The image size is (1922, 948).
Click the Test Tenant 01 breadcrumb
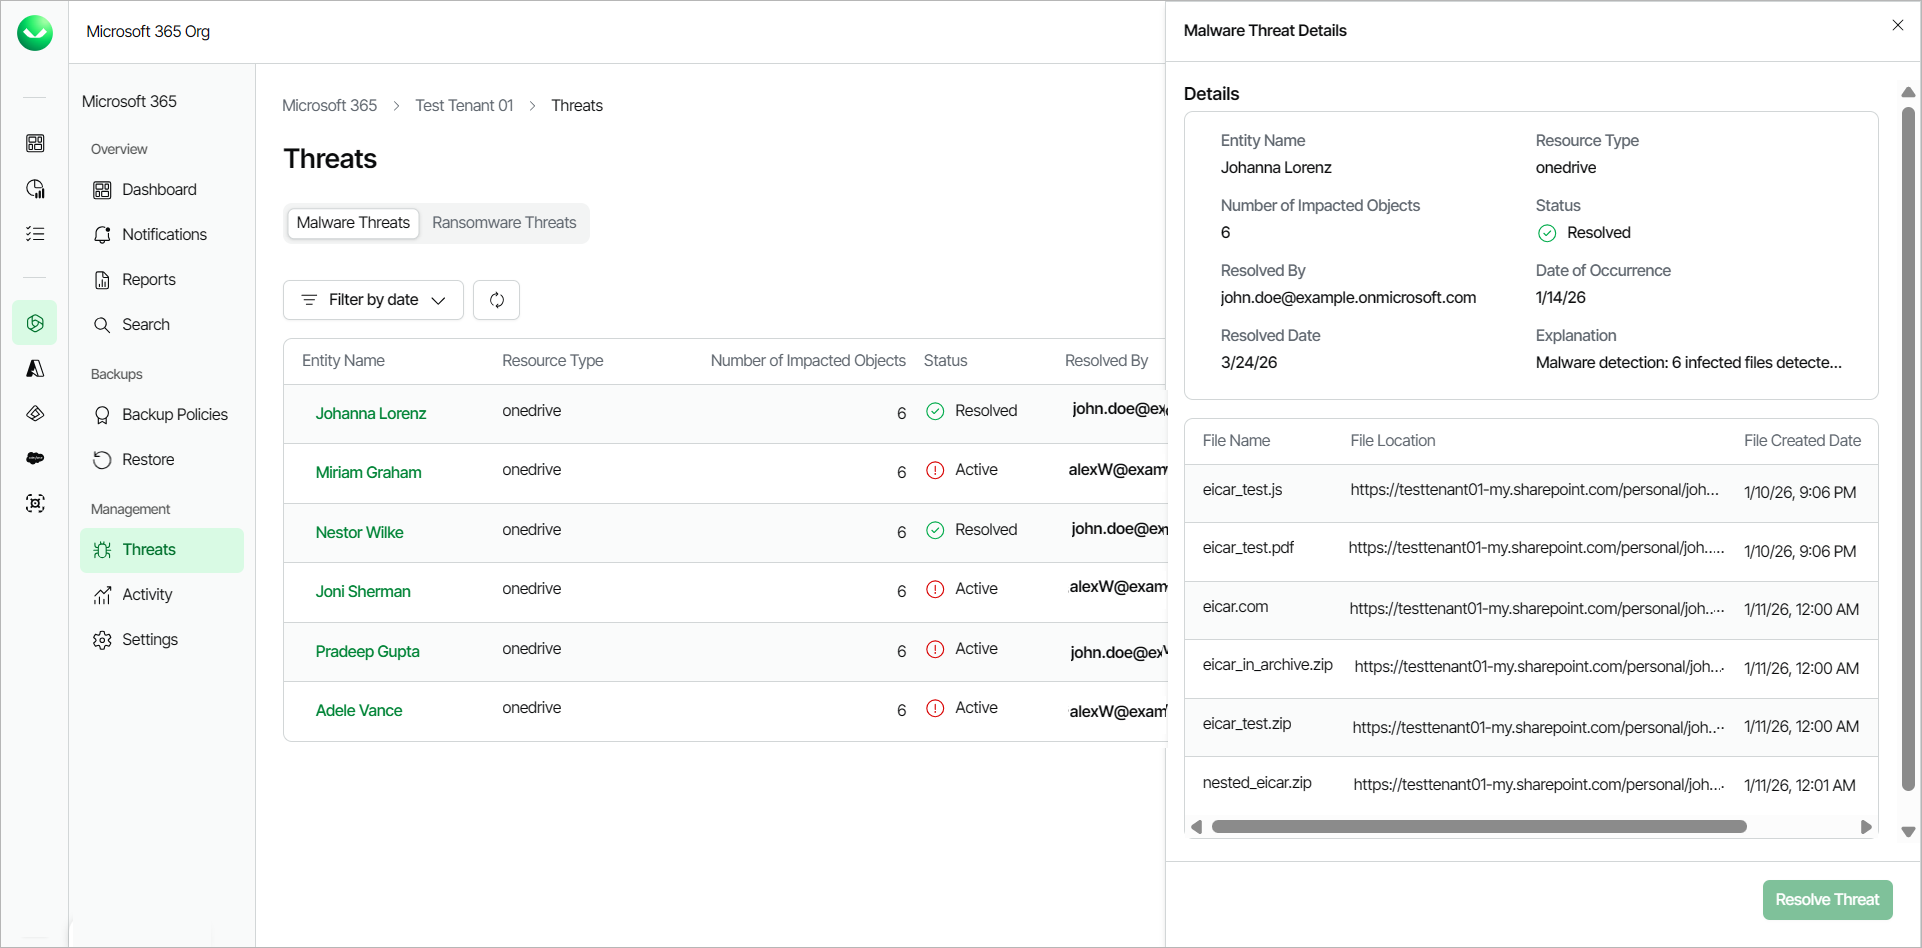tap(464, 106)
